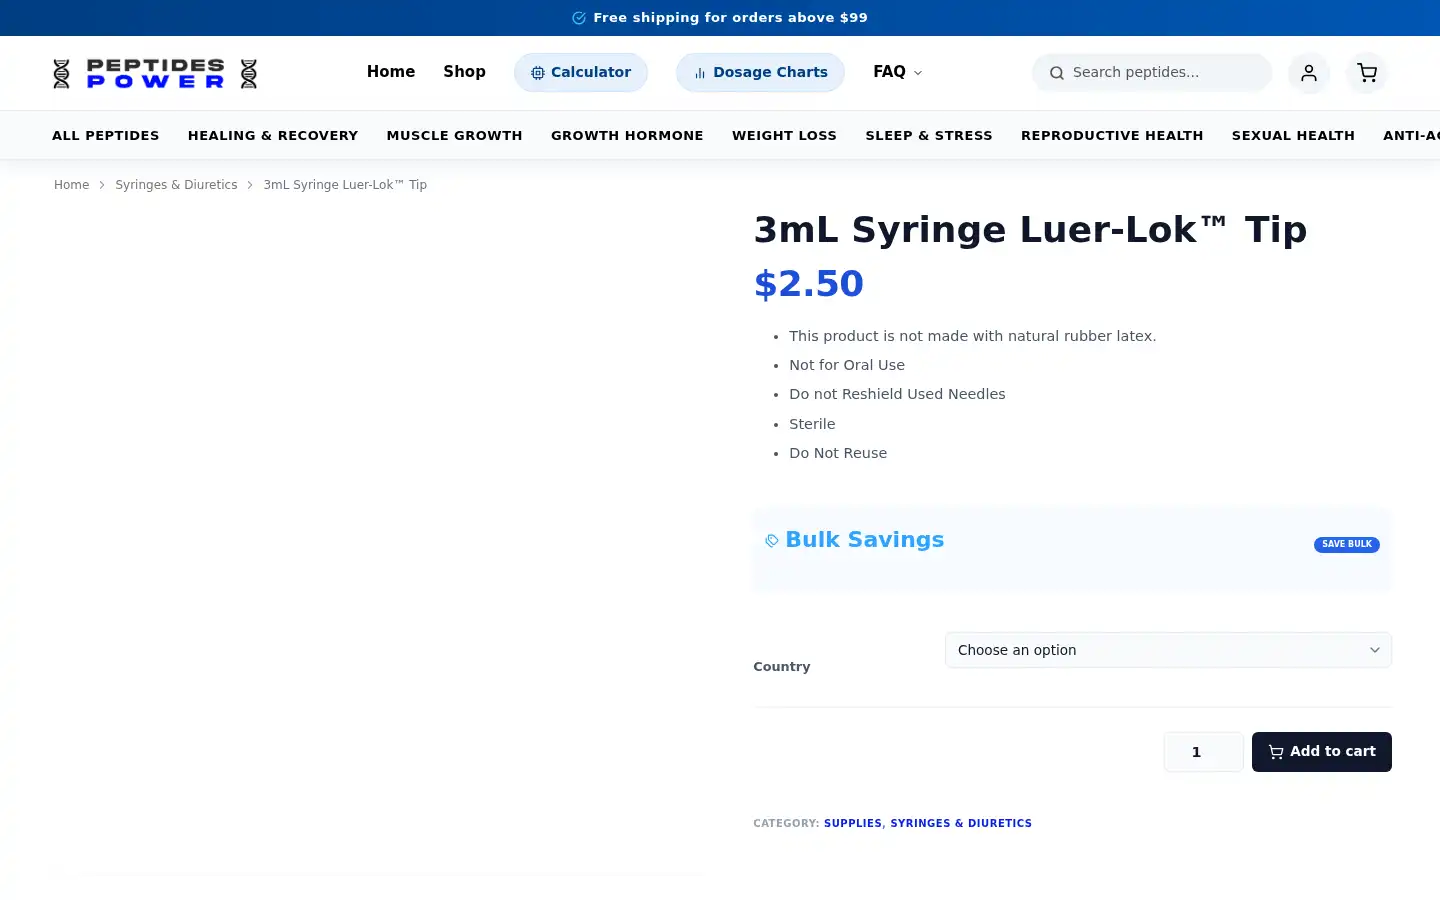Click the Save Bulk badge
Screen dimensions: 1440x900
click(1347, 545)
